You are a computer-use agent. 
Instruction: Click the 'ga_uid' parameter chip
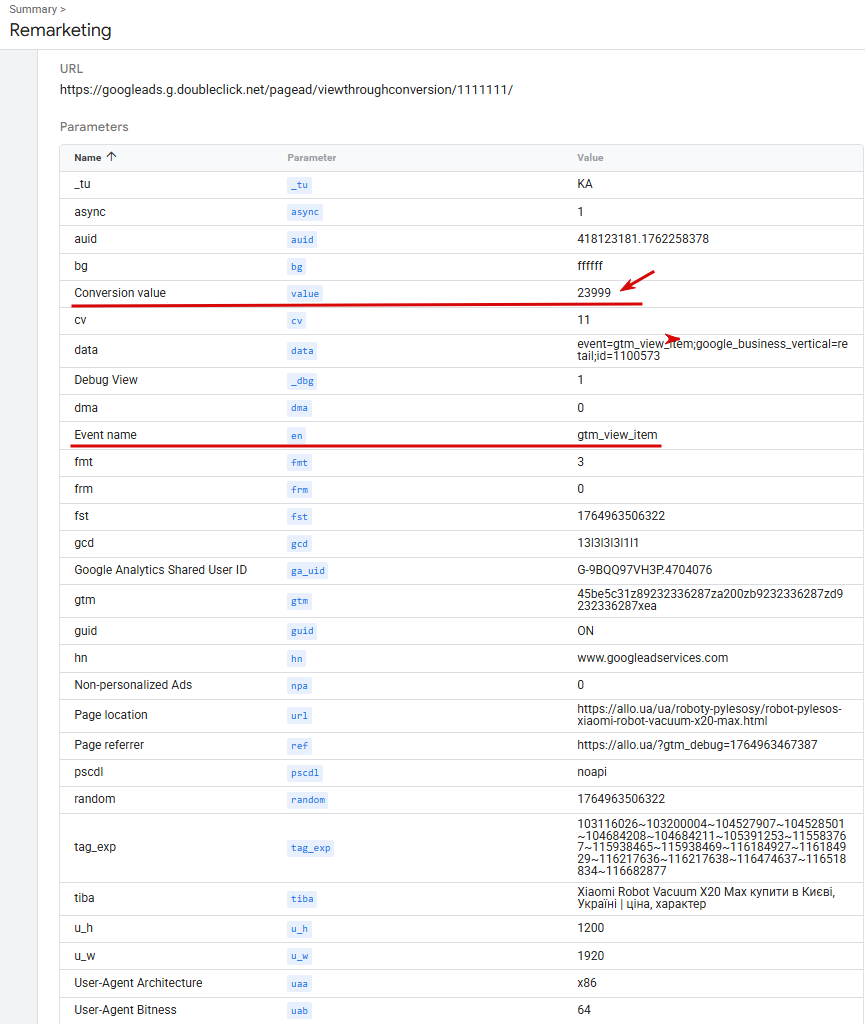click(307, 570)
